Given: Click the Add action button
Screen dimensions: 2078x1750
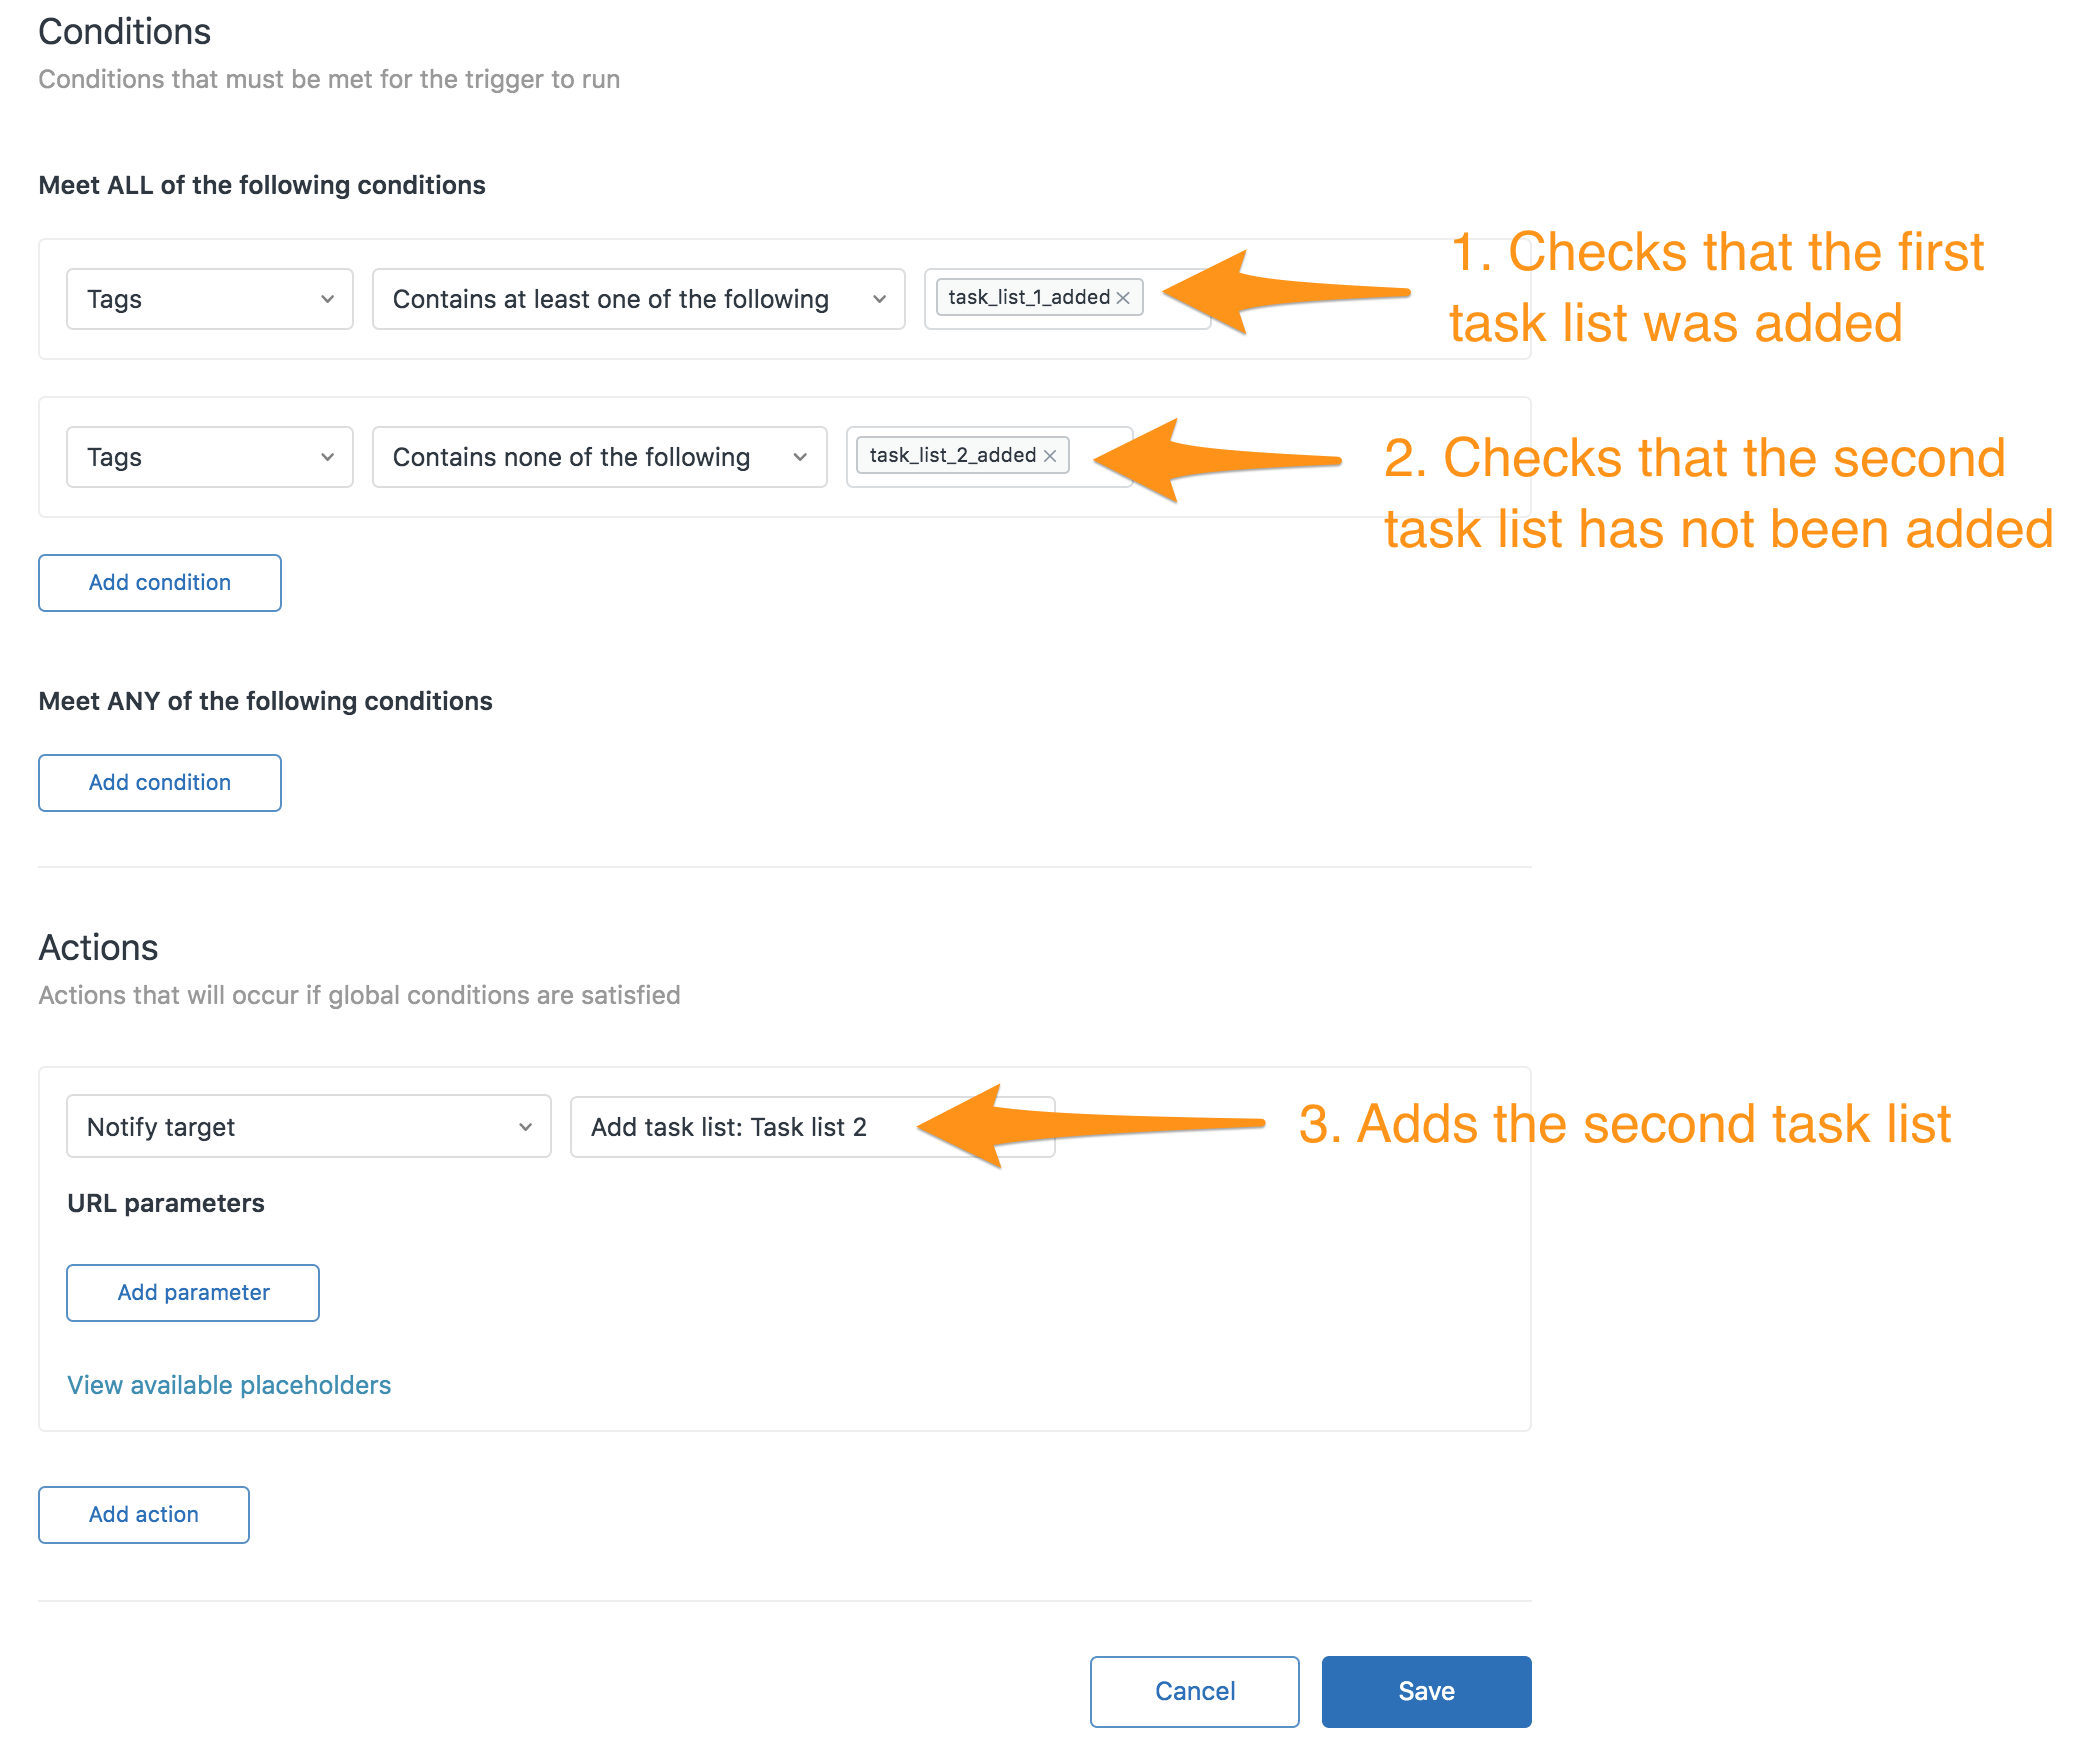Looking at the screenshot, I should 144,1515.
